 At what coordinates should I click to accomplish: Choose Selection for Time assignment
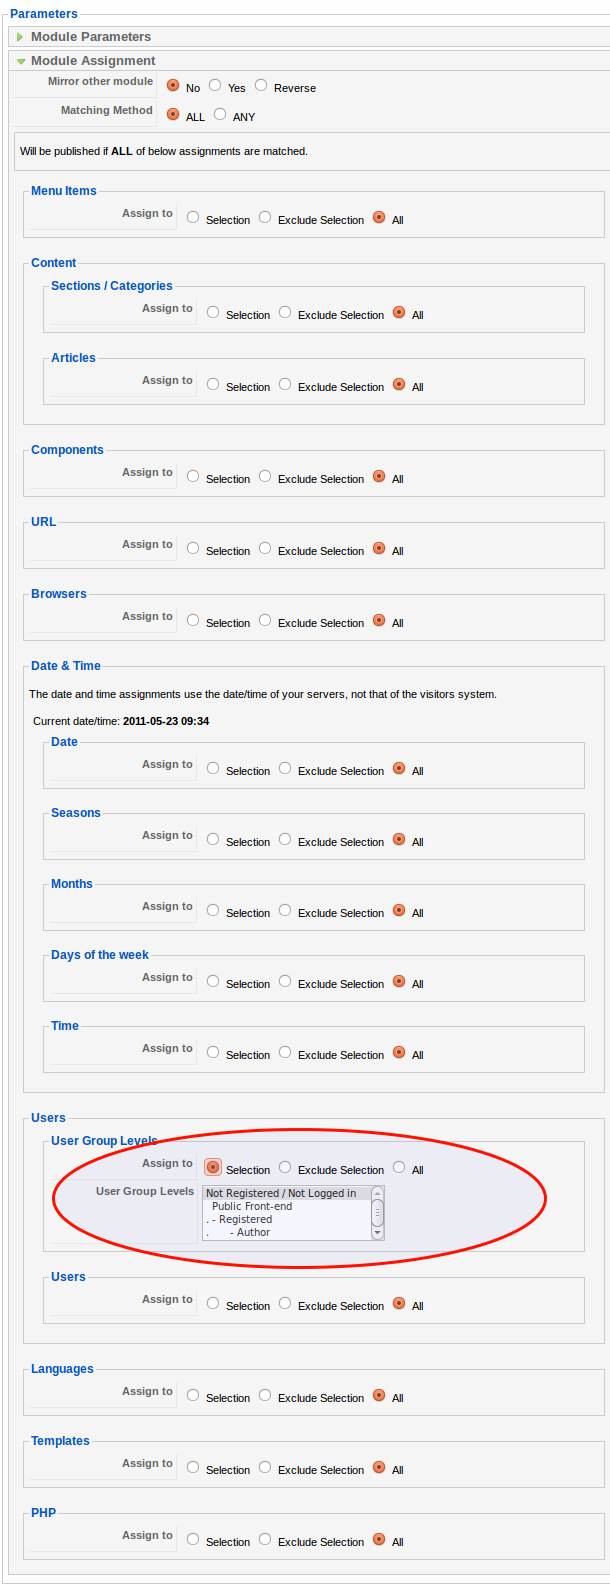click(x=212, y=1051)
